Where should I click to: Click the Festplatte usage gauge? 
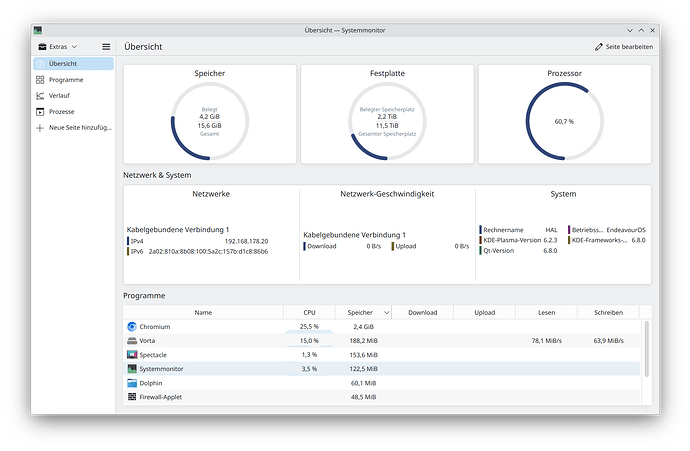click(387, 121)
